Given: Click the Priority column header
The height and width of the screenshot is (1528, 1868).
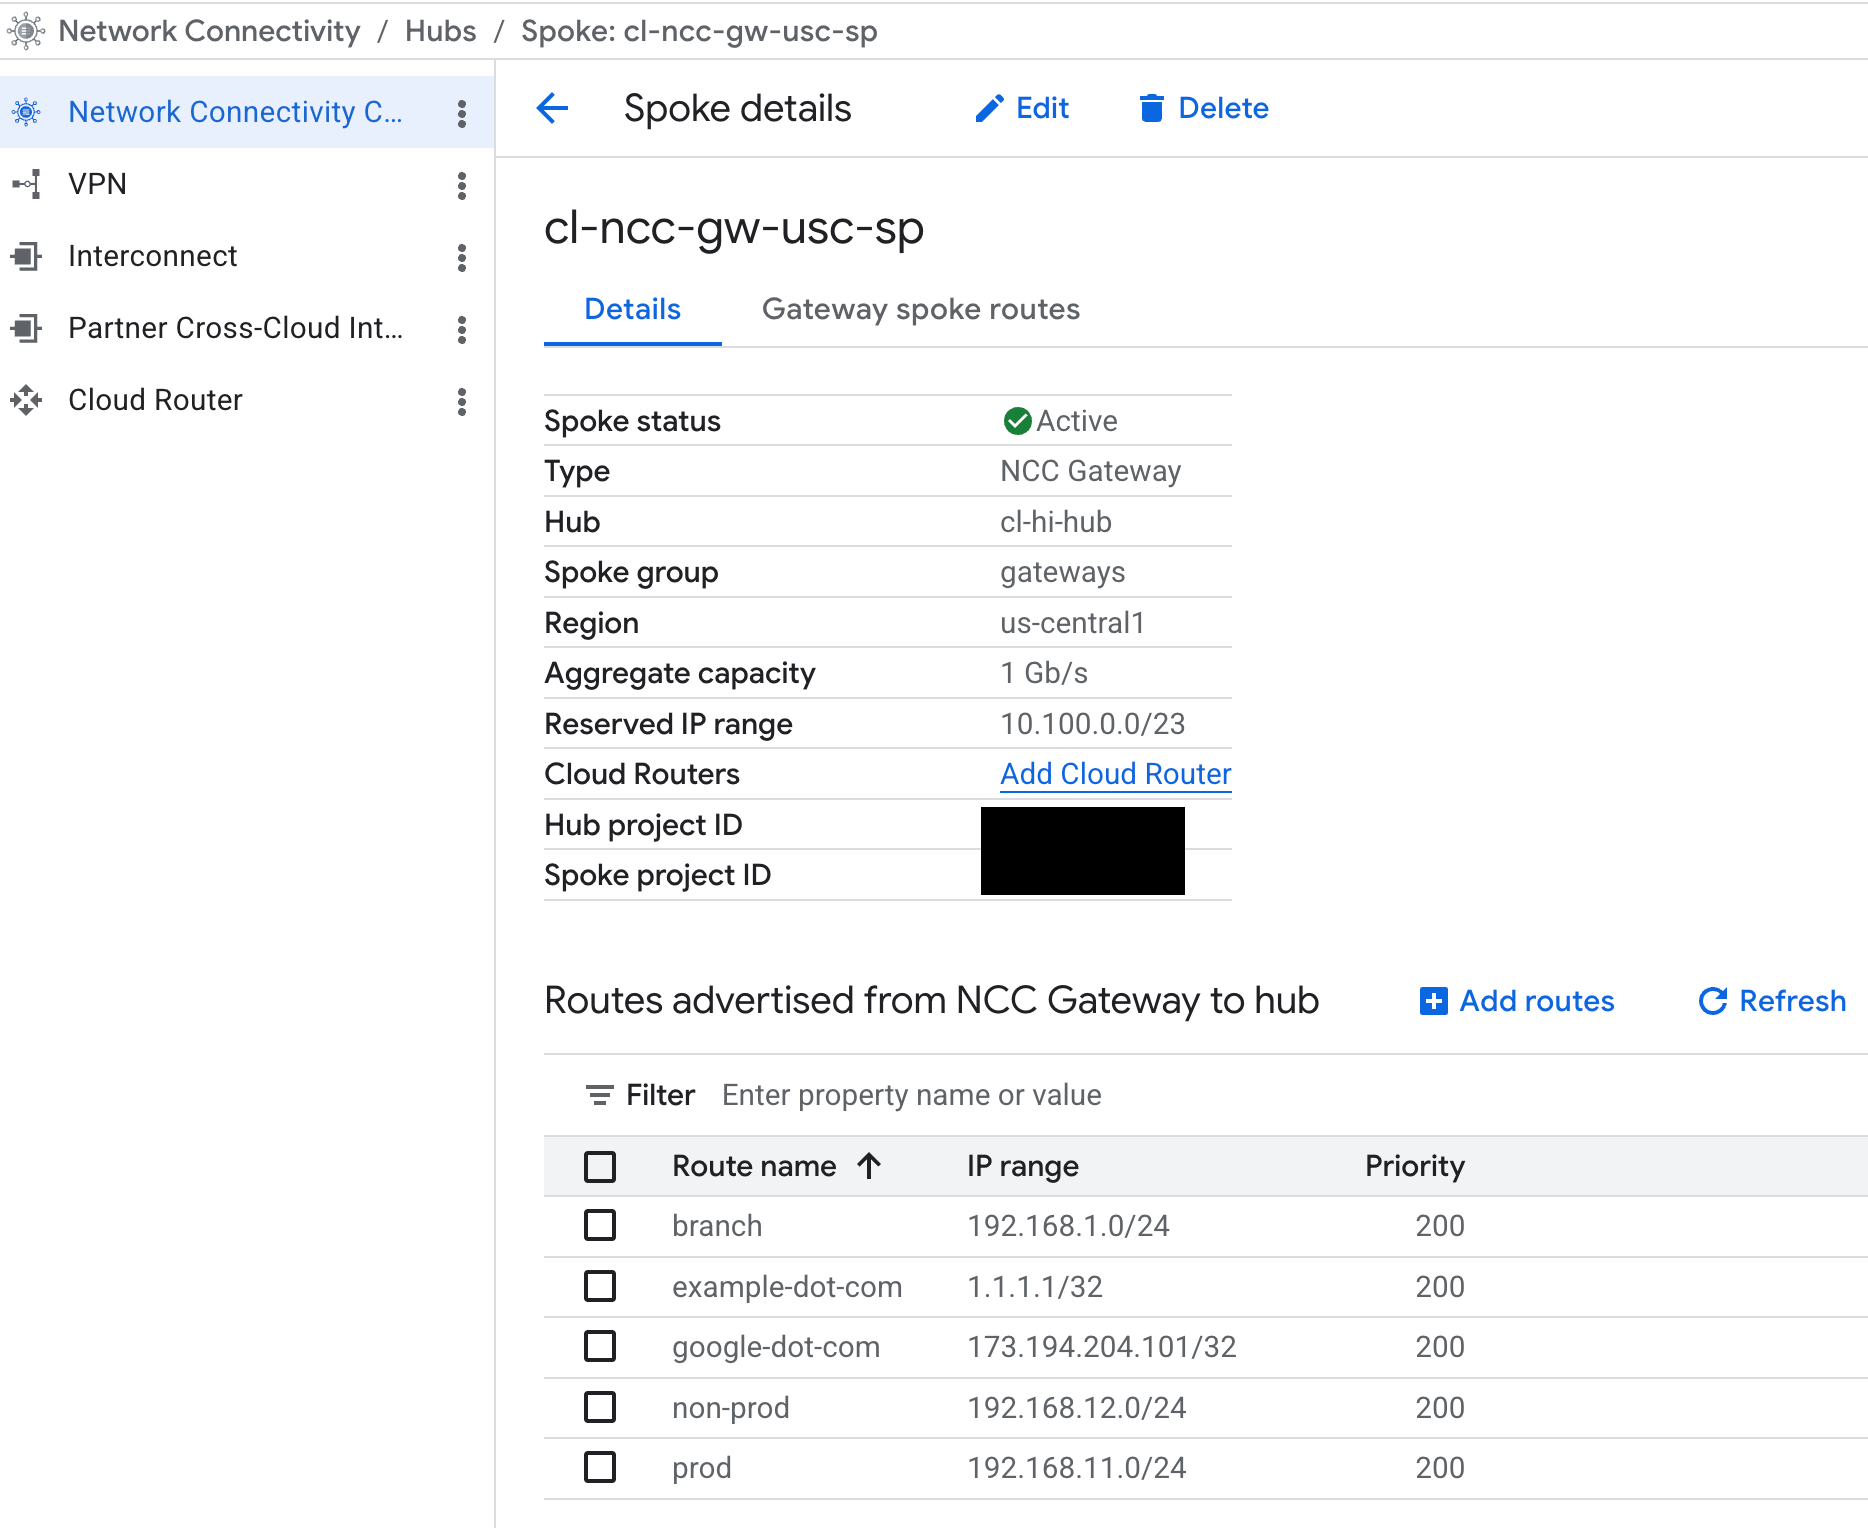Looking at the screenshot, I should click(1414, 1166).
